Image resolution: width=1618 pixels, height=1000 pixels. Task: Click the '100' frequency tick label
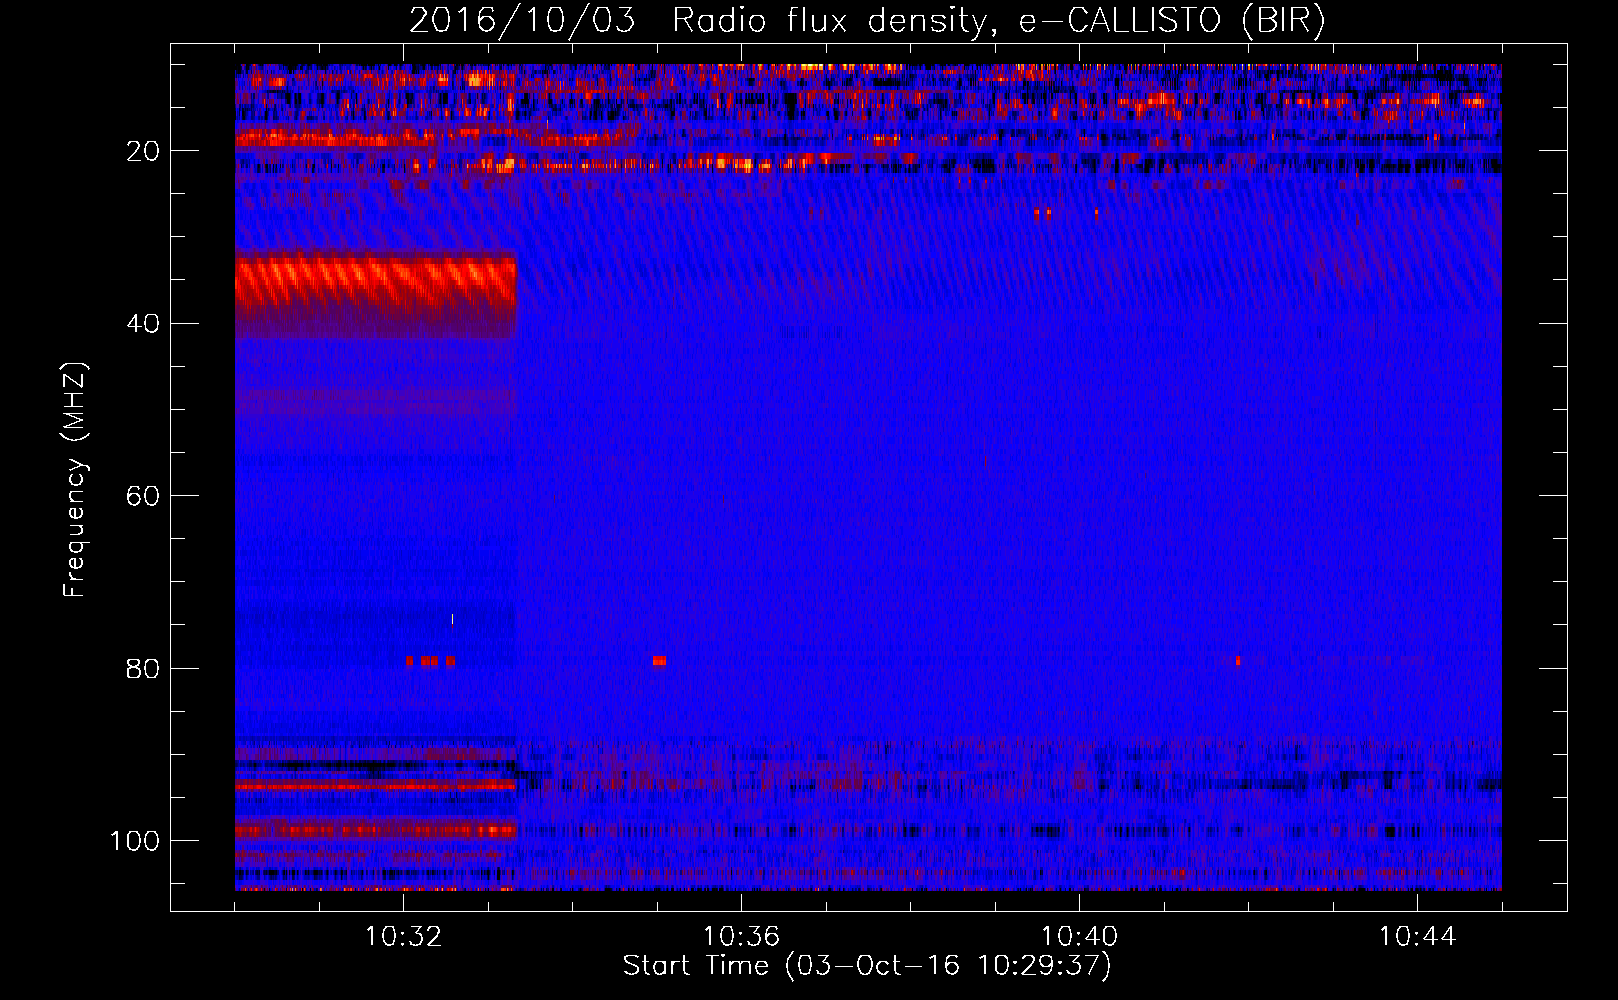click(x=135, y=841)
